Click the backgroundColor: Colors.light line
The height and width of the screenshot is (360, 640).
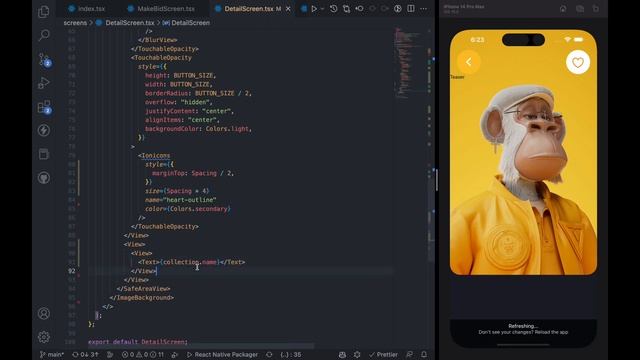point(198,129)
